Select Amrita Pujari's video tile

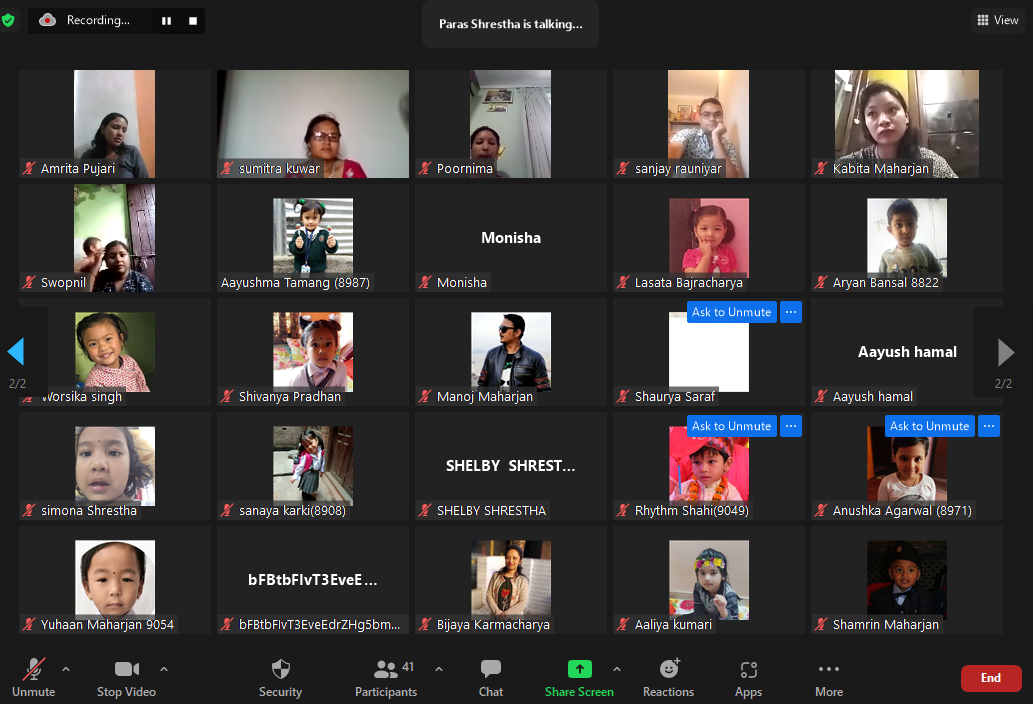[x=115, y=124]
